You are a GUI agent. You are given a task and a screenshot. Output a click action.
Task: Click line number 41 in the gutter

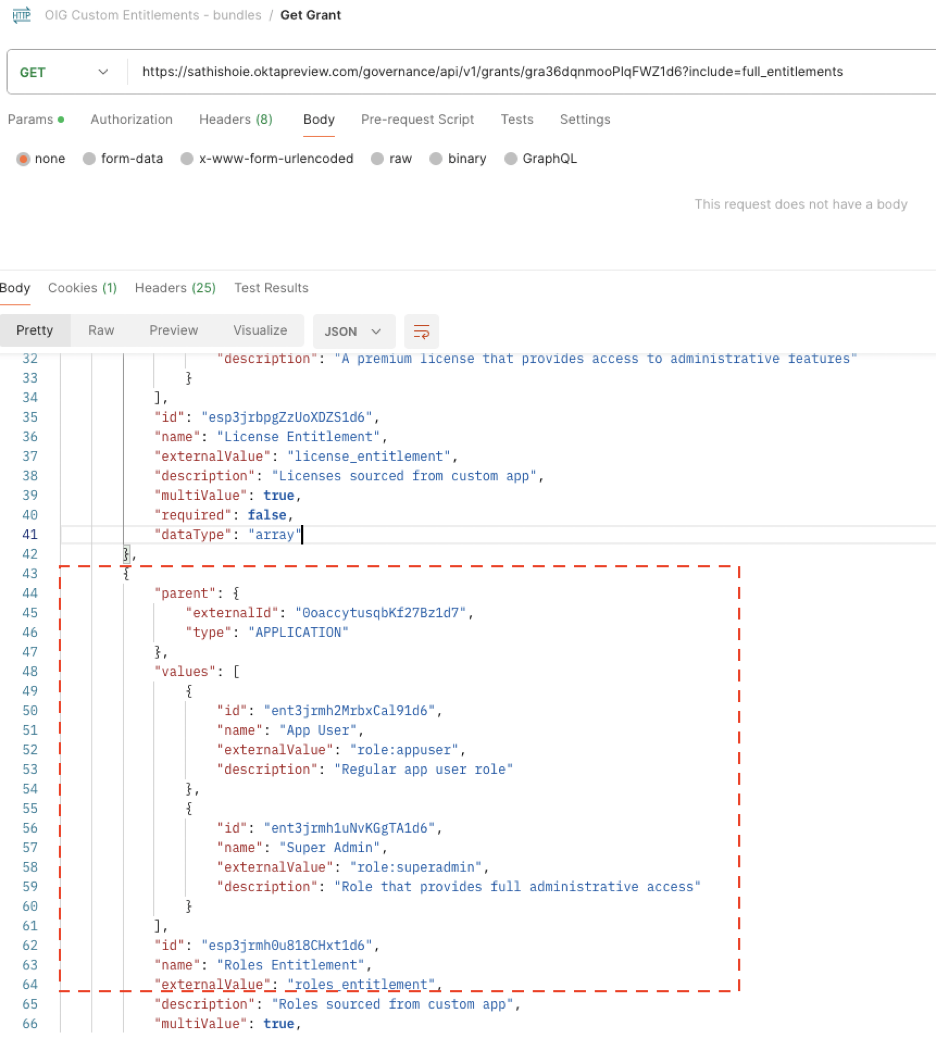pyautogui.click(x=30, y=535)
